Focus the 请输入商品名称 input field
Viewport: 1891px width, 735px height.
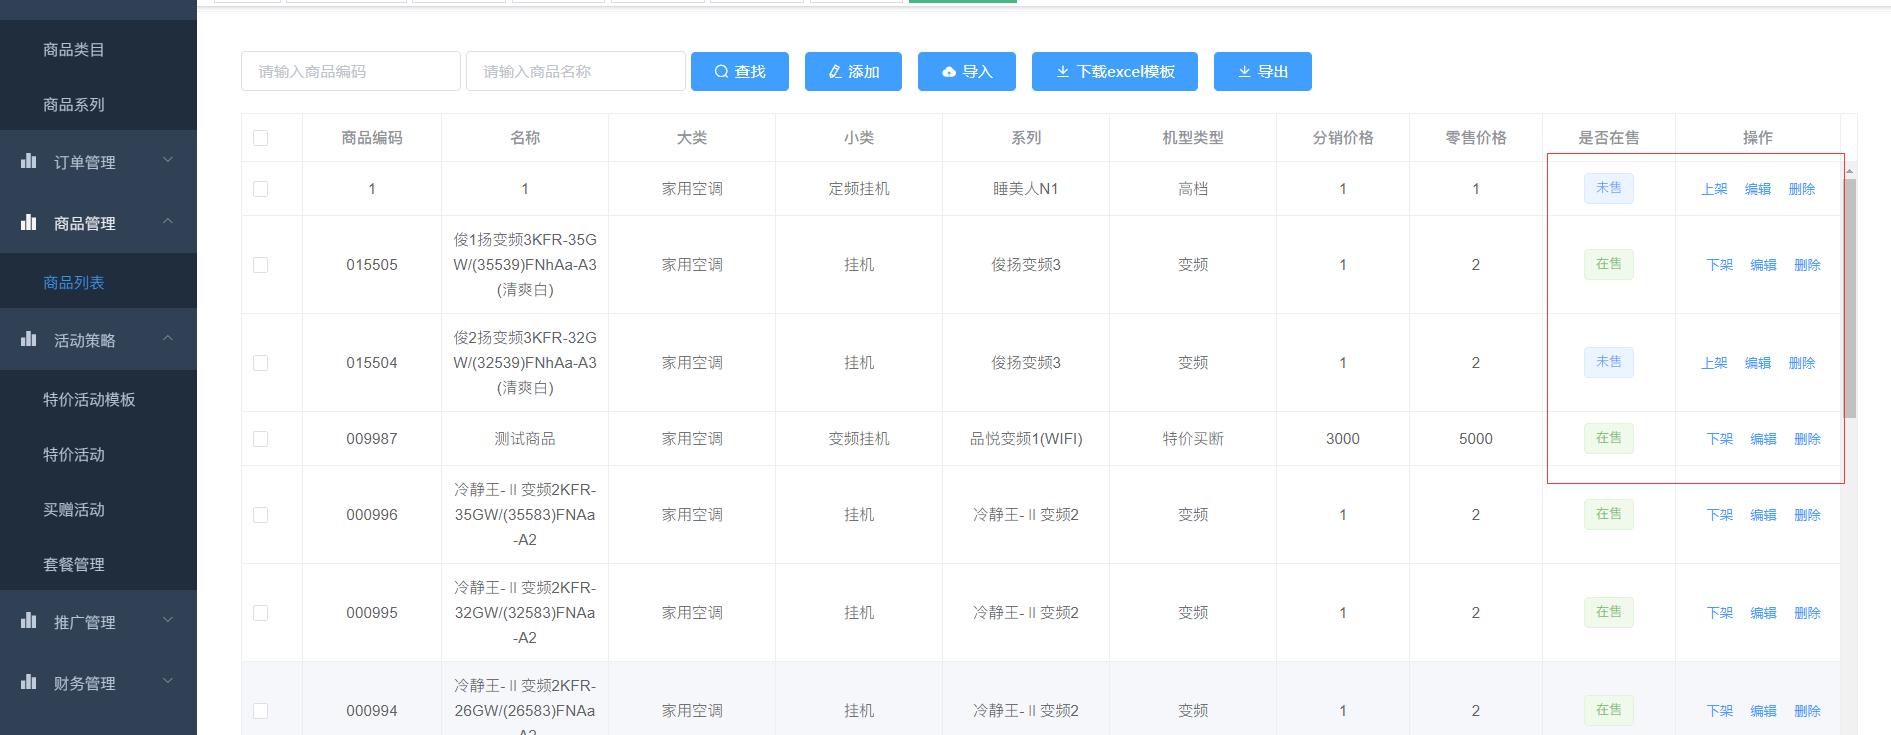[x=576, y=71]
